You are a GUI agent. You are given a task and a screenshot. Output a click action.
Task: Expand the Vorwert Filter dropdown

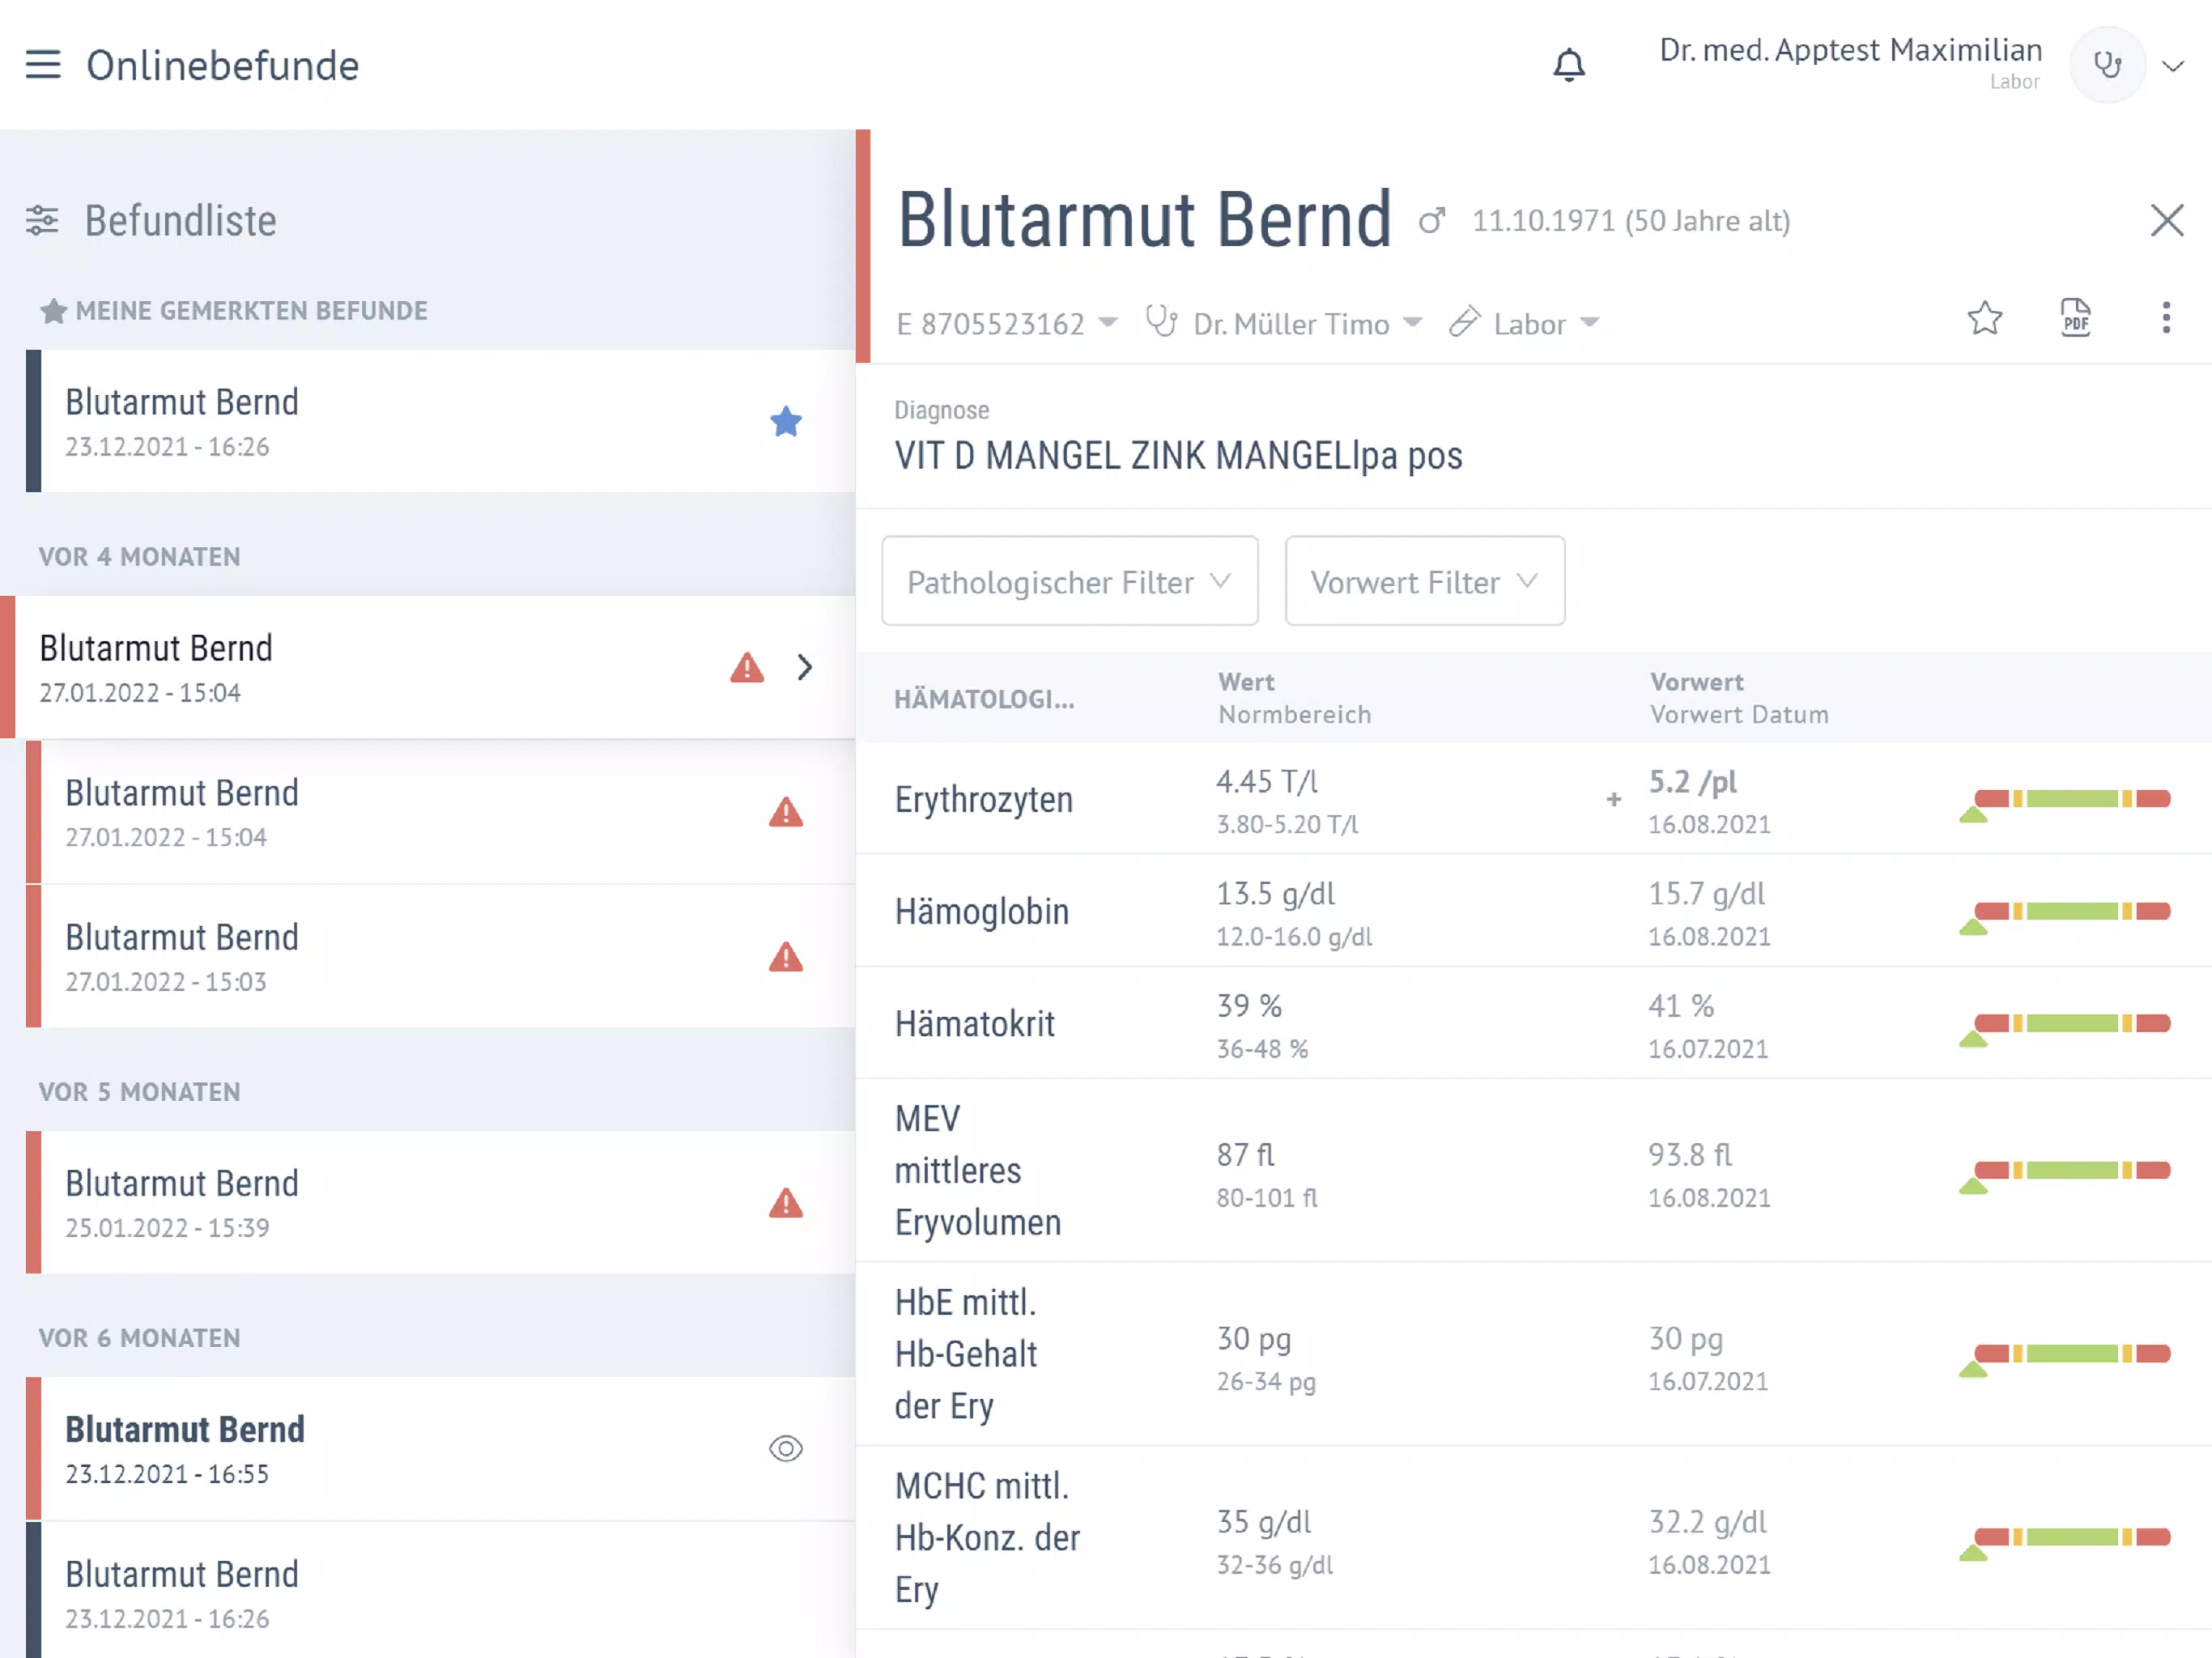pyautogui.click(x=1425, y=581)
